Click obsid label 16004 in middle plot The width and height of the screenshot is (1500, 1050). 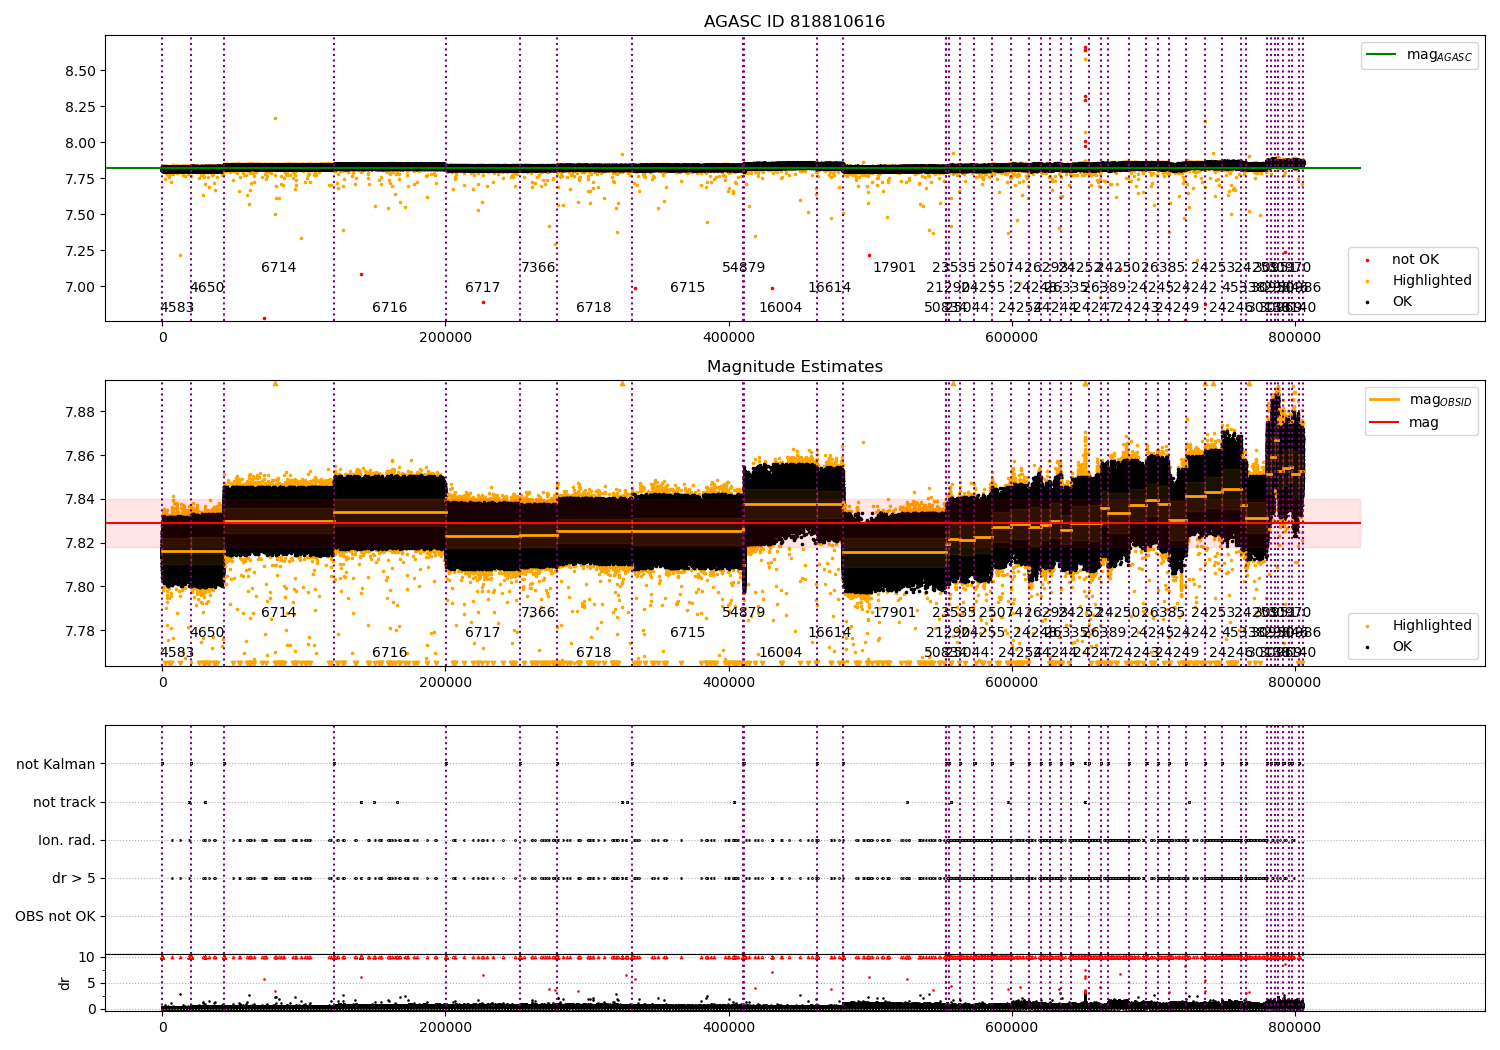[780, 653]
